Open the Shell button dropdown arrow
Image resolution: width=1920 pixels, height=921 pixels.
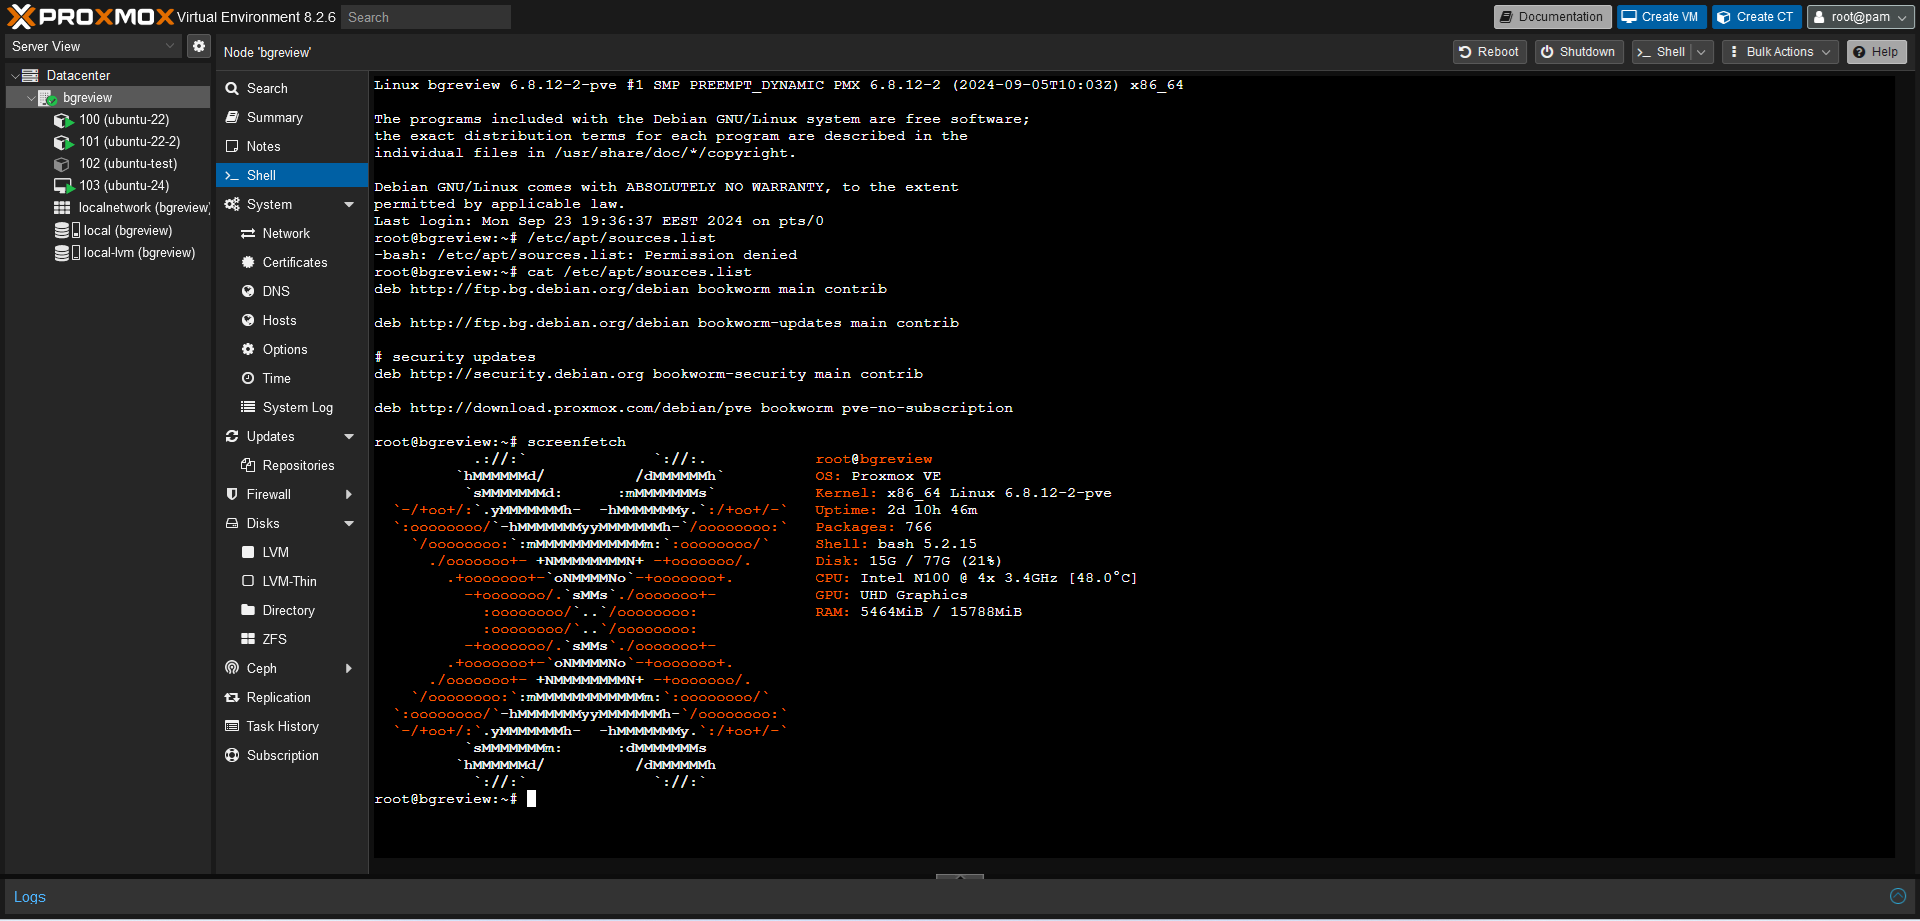1702,52
